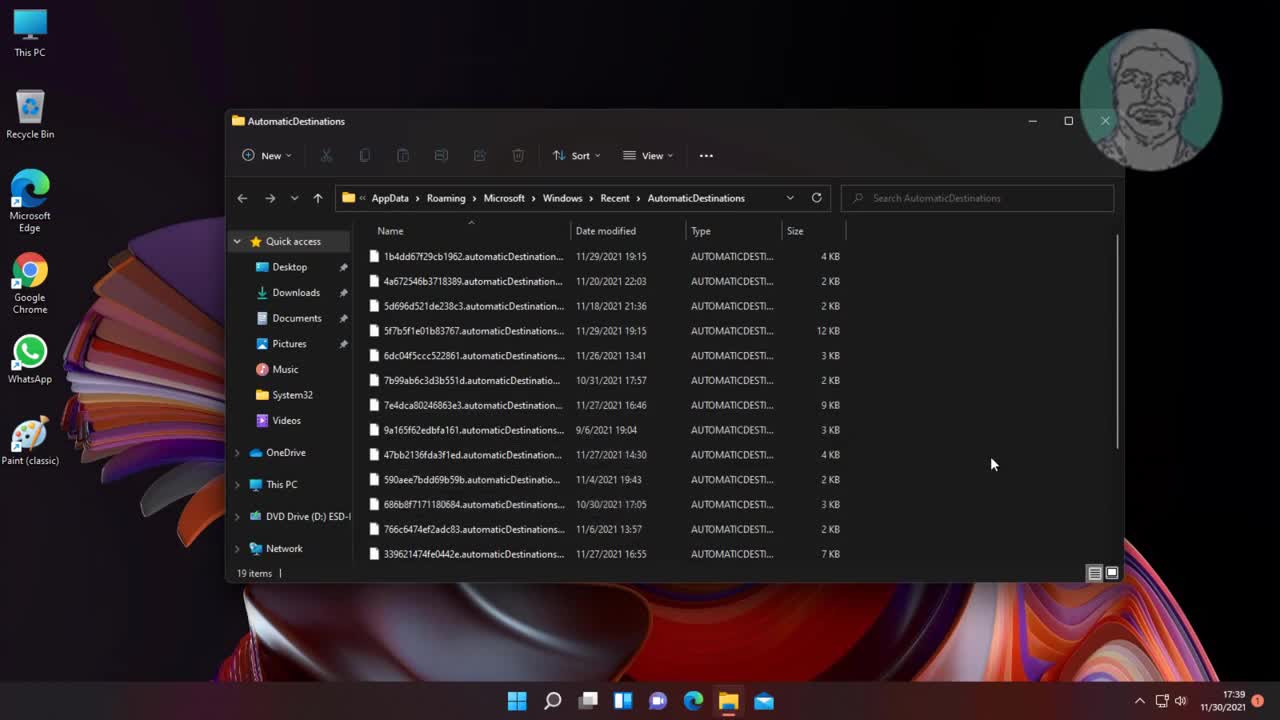The width and height of the screenshot is (1280, 720).
Task: Open the Sort dropdown menu
Action: [577, 156]
